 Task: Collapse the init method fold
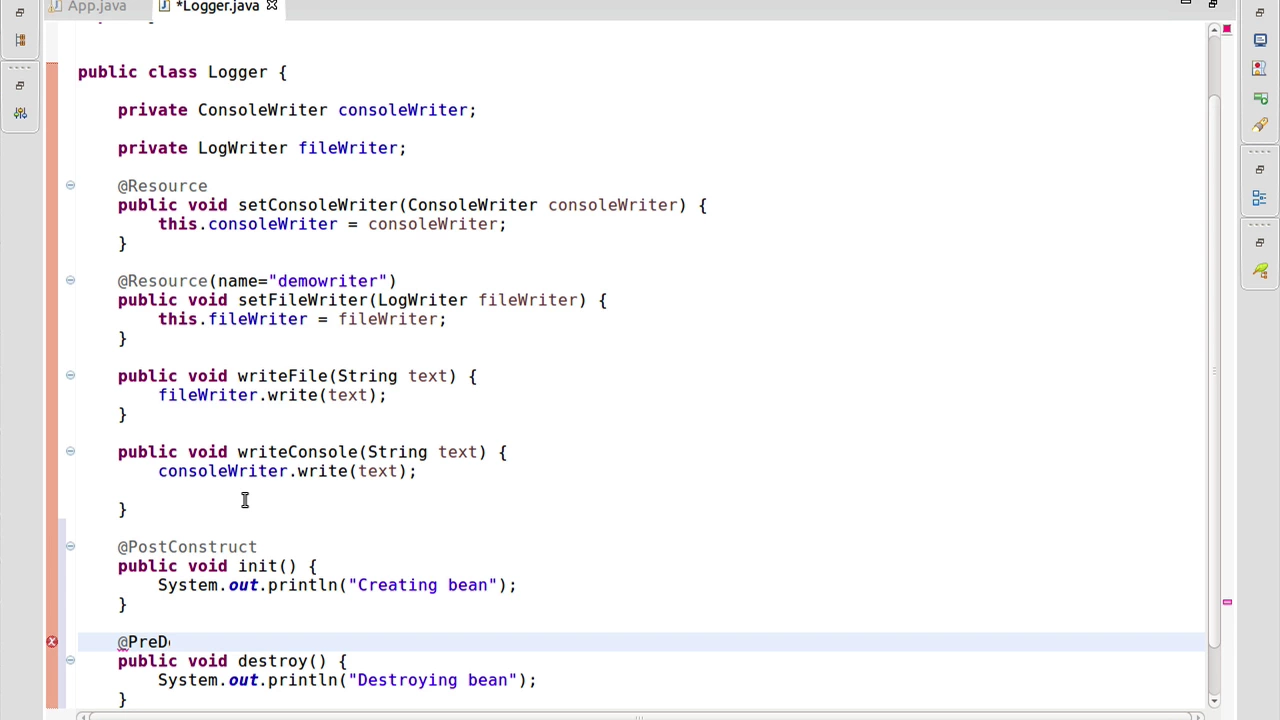pos(70,546)
